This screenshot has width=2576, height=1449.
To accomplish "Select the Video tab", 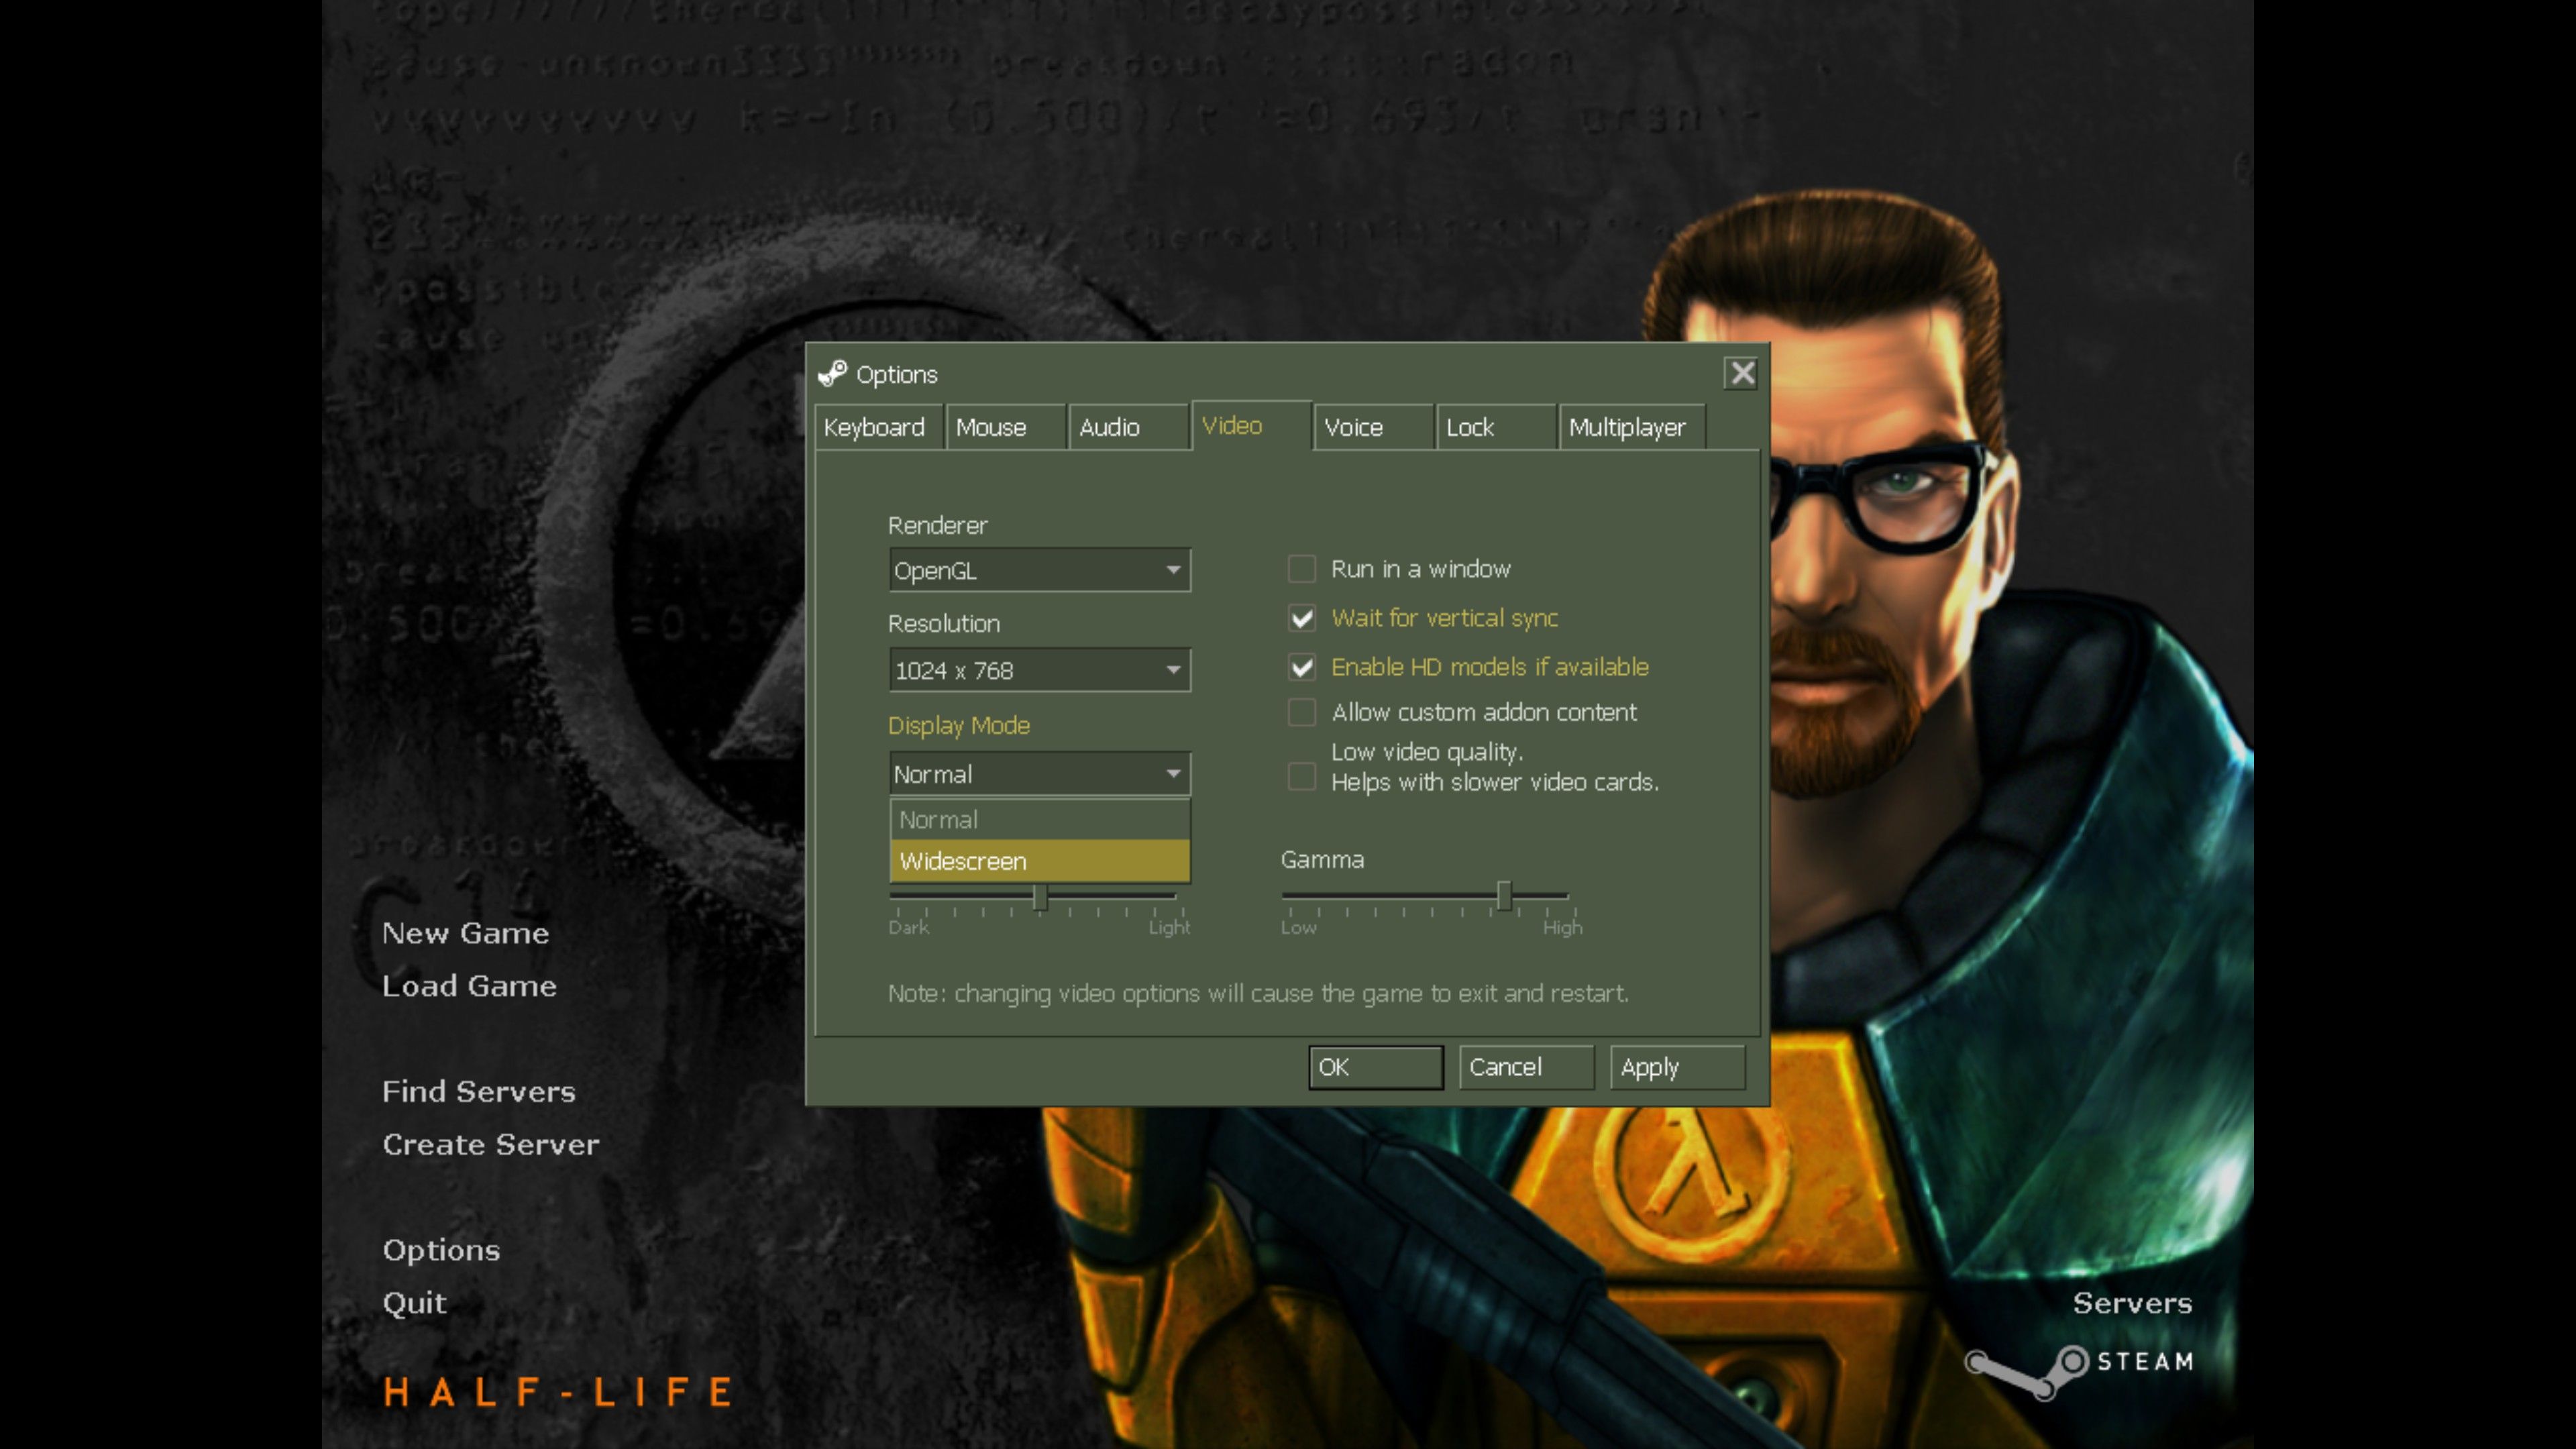I will (1251, 426).
